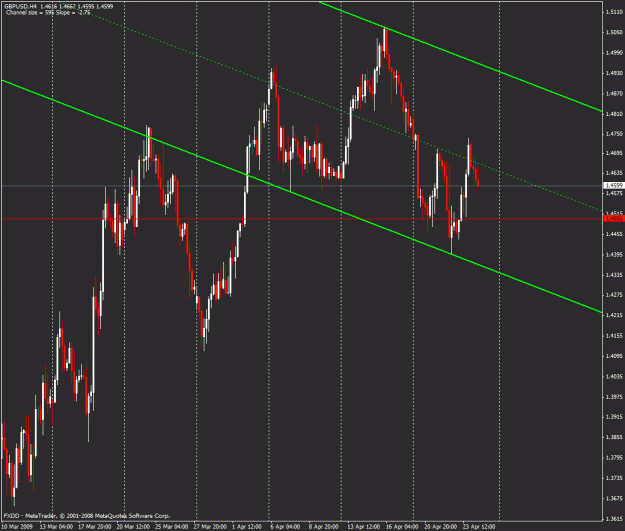Click the red price tag on axis

(614, 218)
